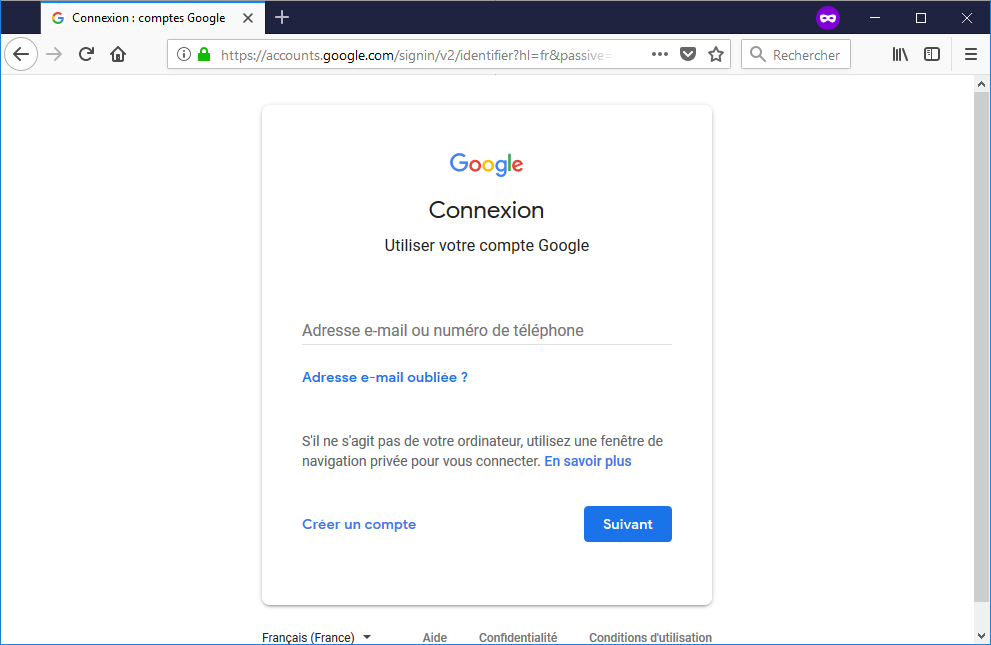Click the green padlock security icon
Screen dimensions: 991x645
tap(204, 54)
